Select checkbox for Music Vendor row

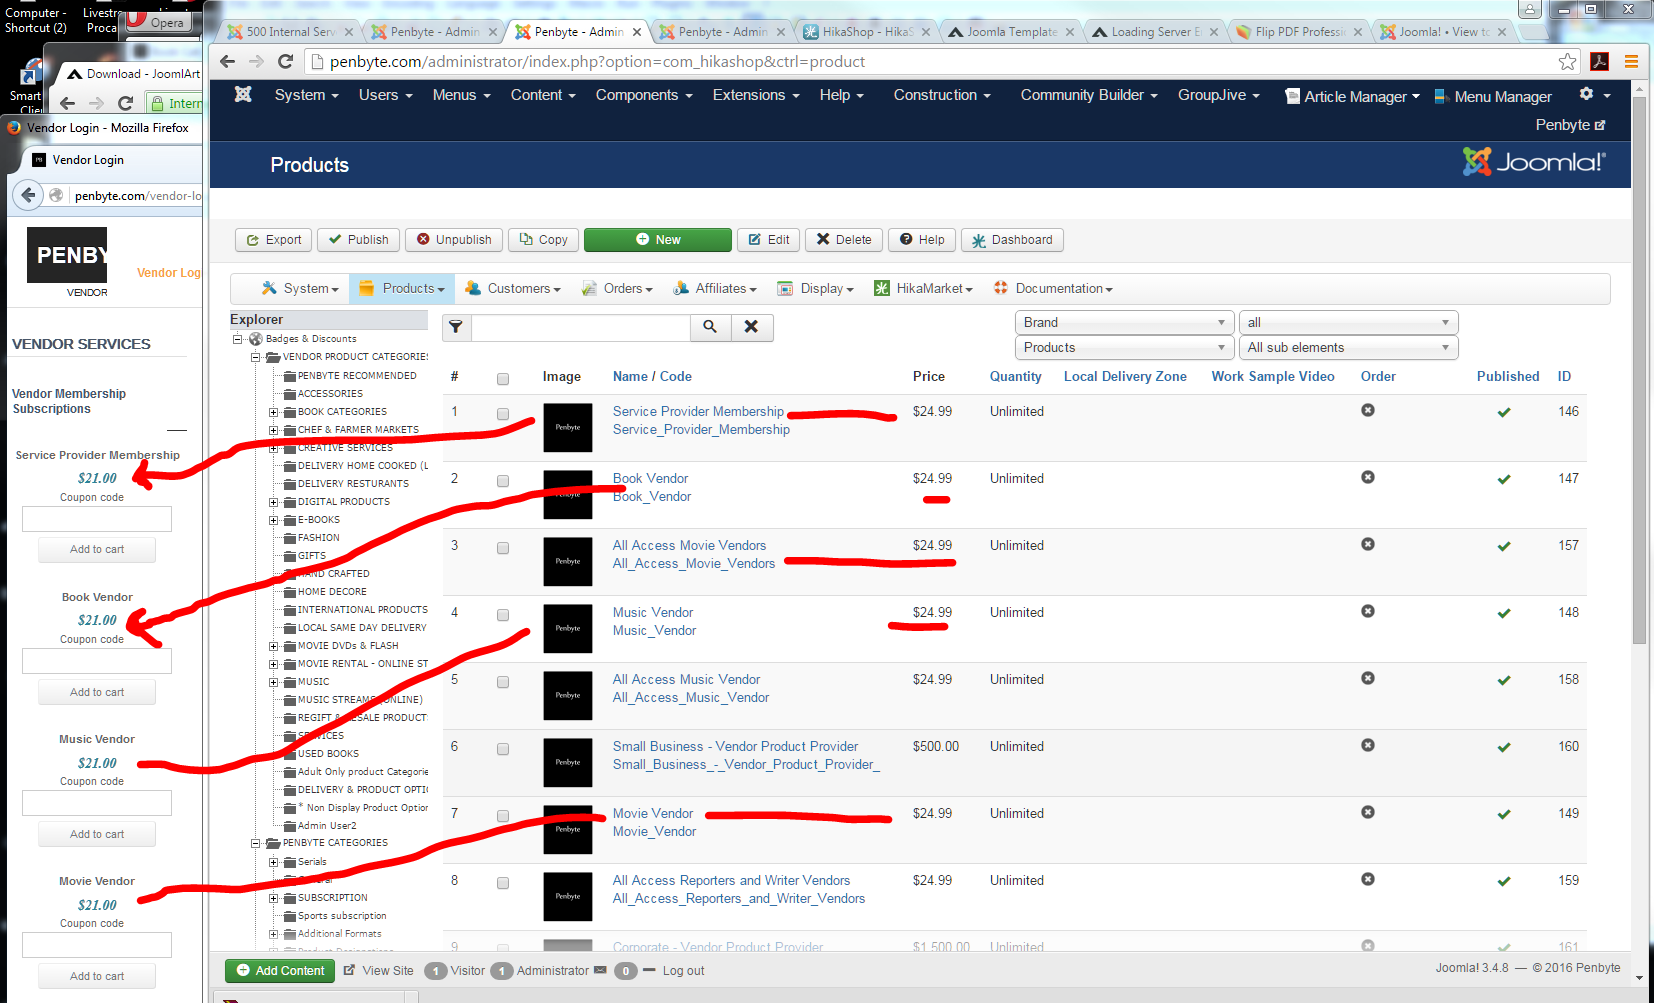click(503, 615)
